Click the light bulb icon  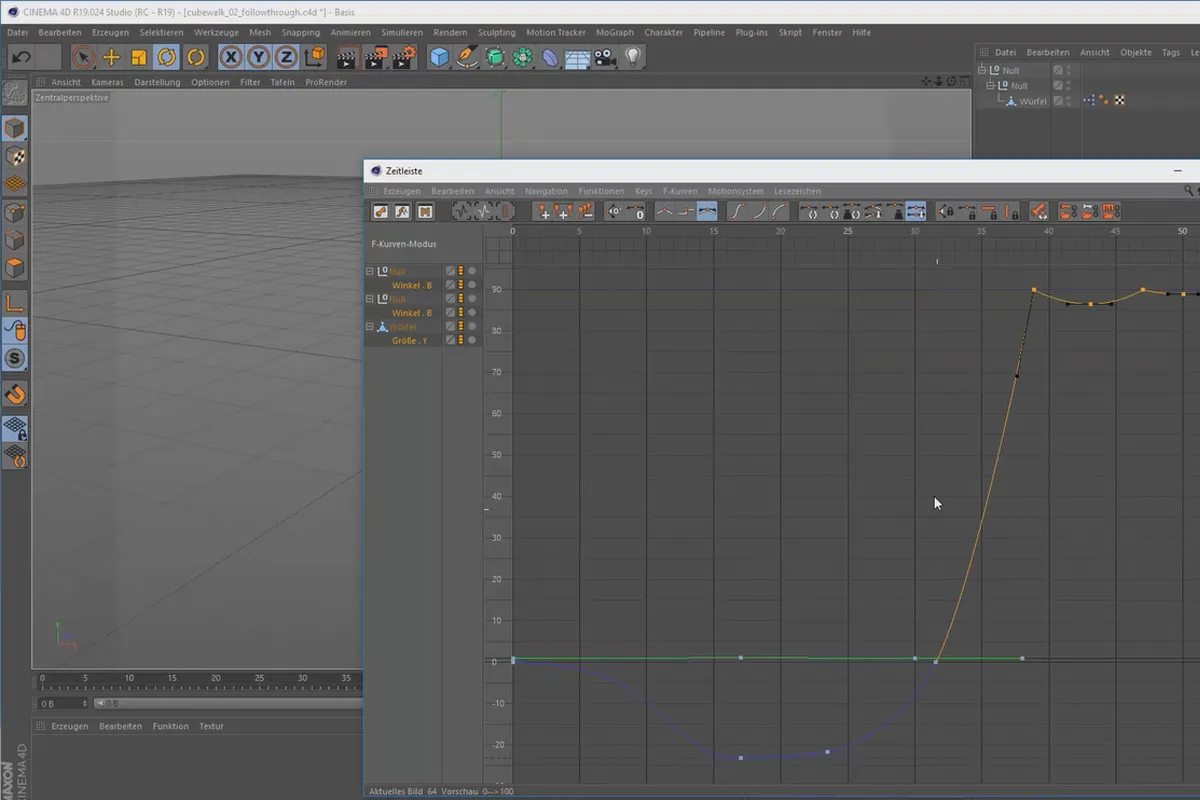633,57
